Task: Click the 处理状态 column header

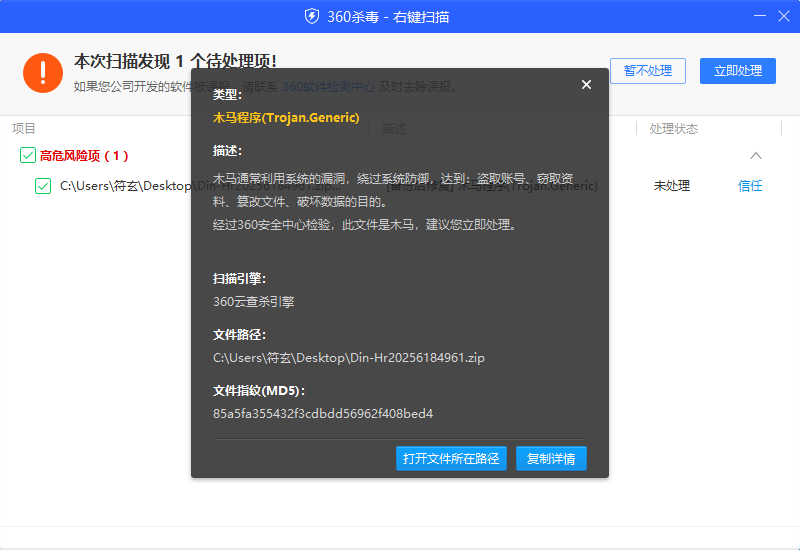Action: 673,129
